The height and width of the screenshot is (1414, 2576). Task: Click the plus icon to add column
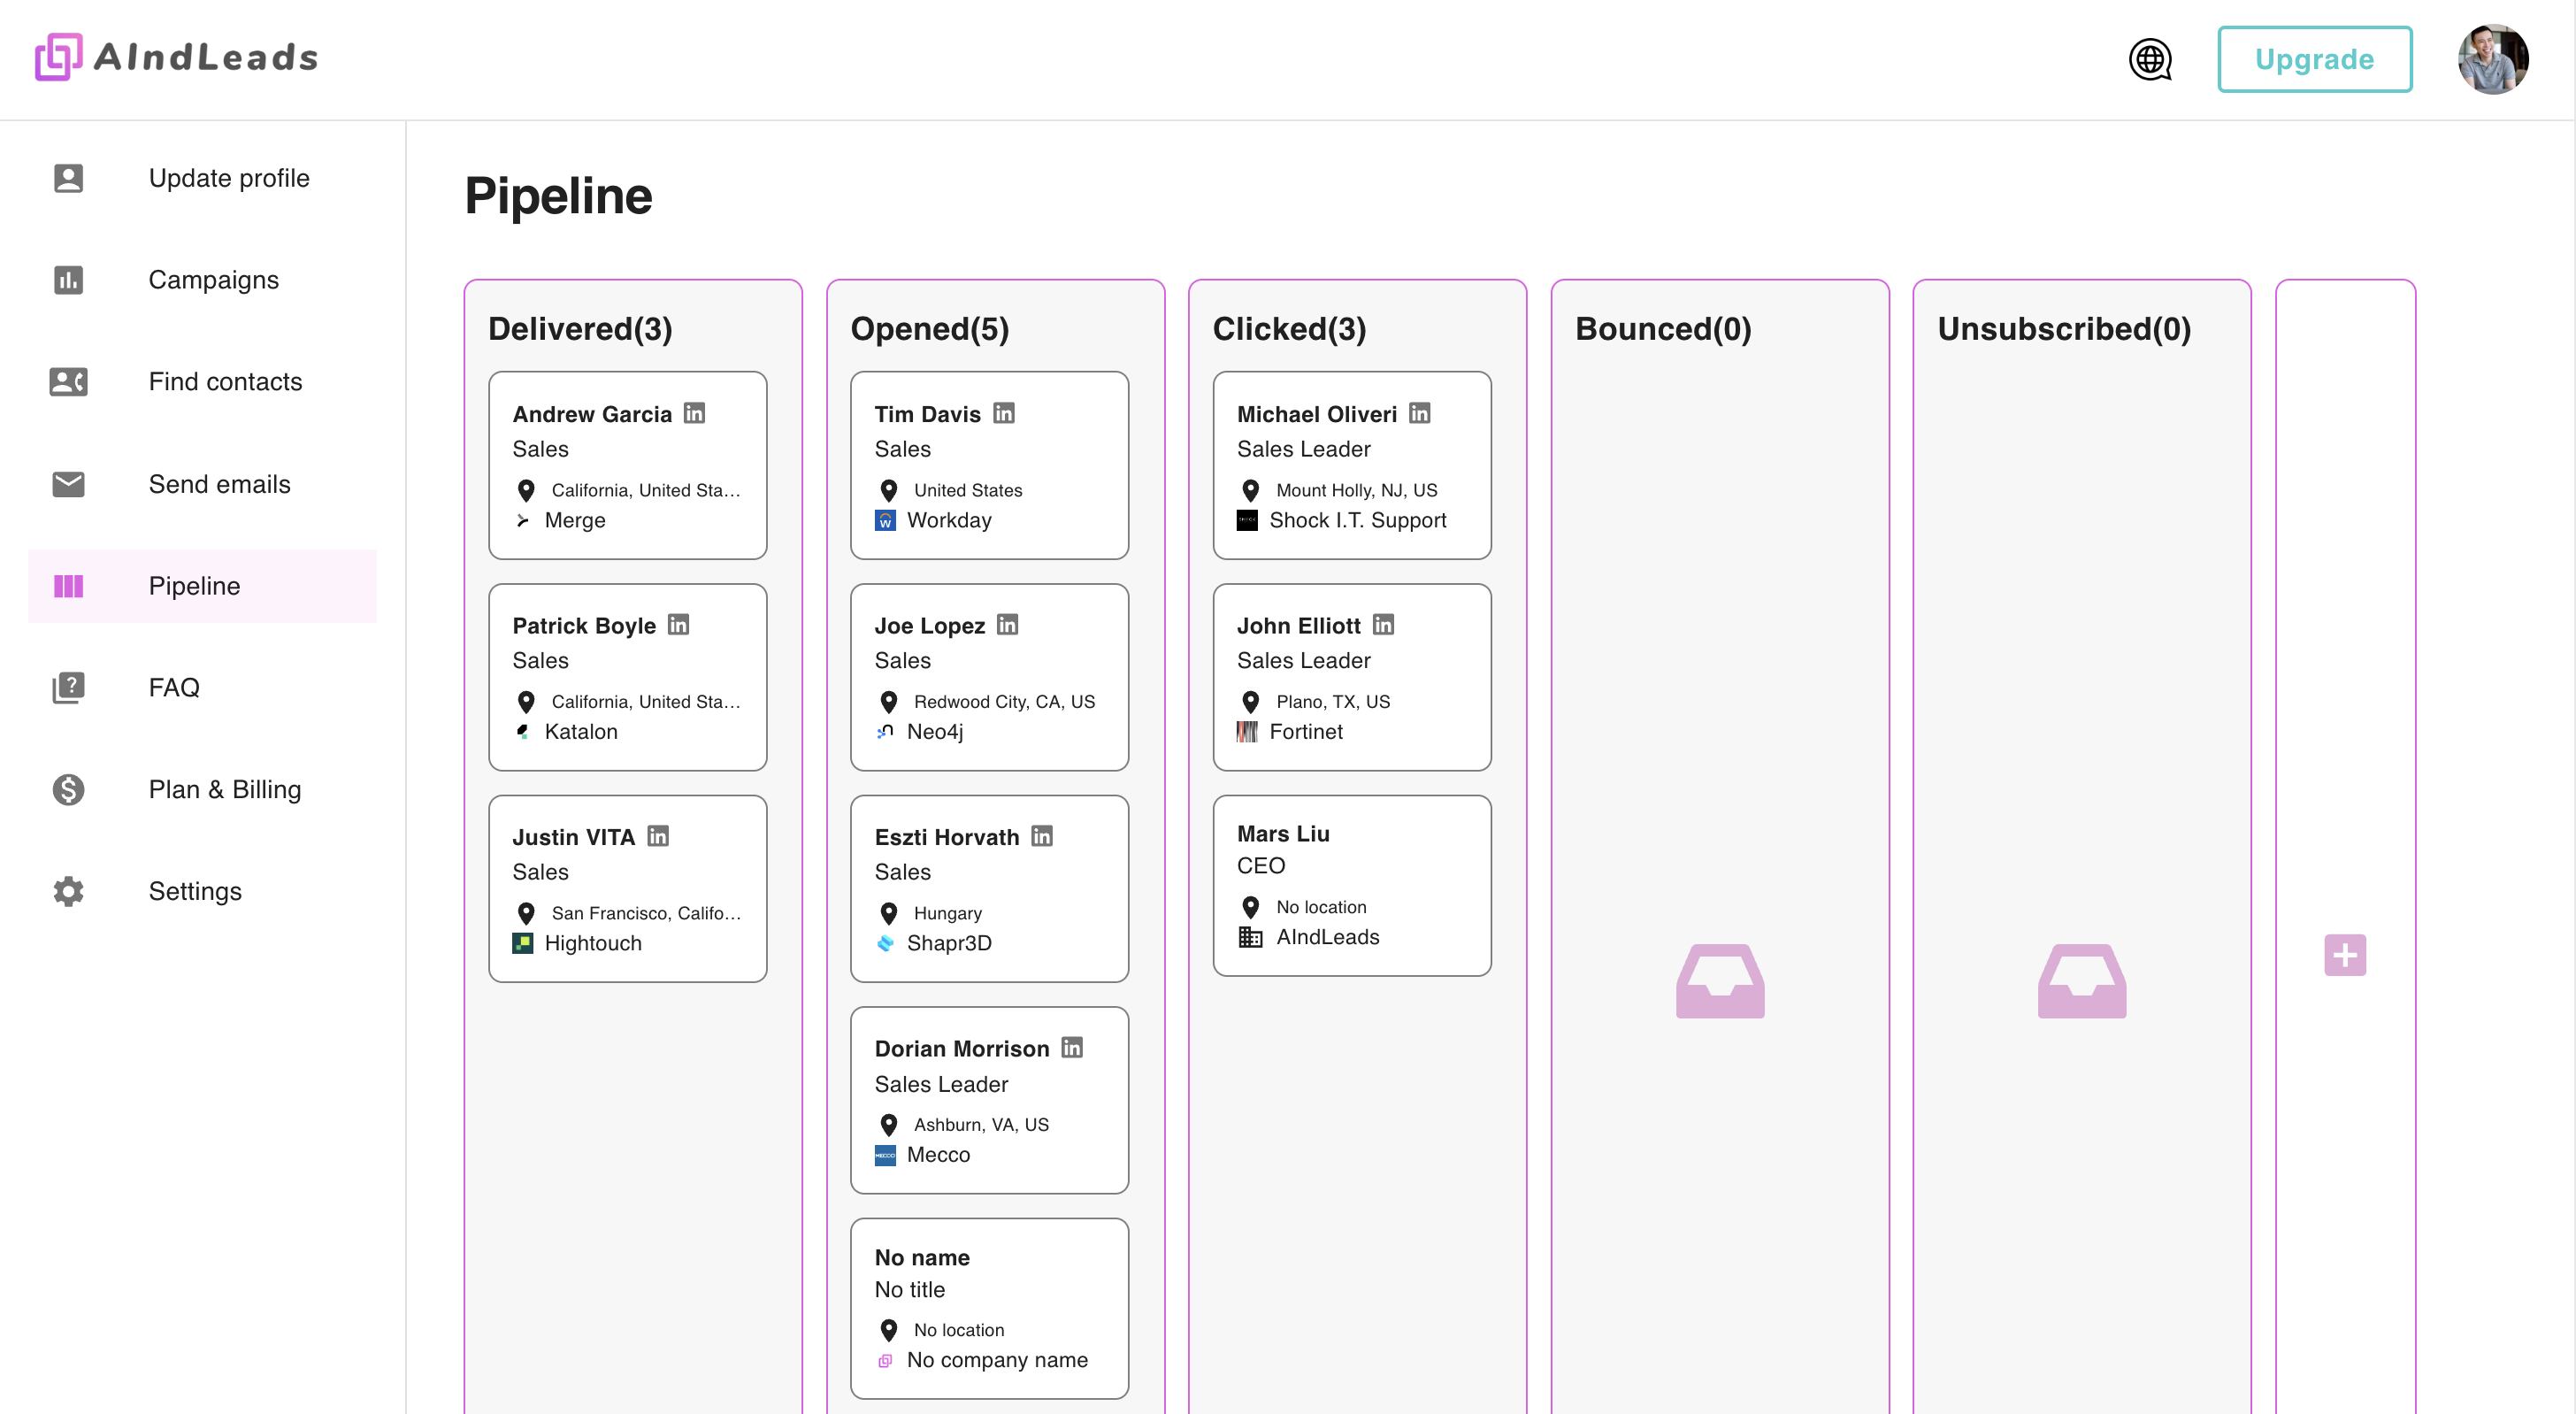point(2344,955)
